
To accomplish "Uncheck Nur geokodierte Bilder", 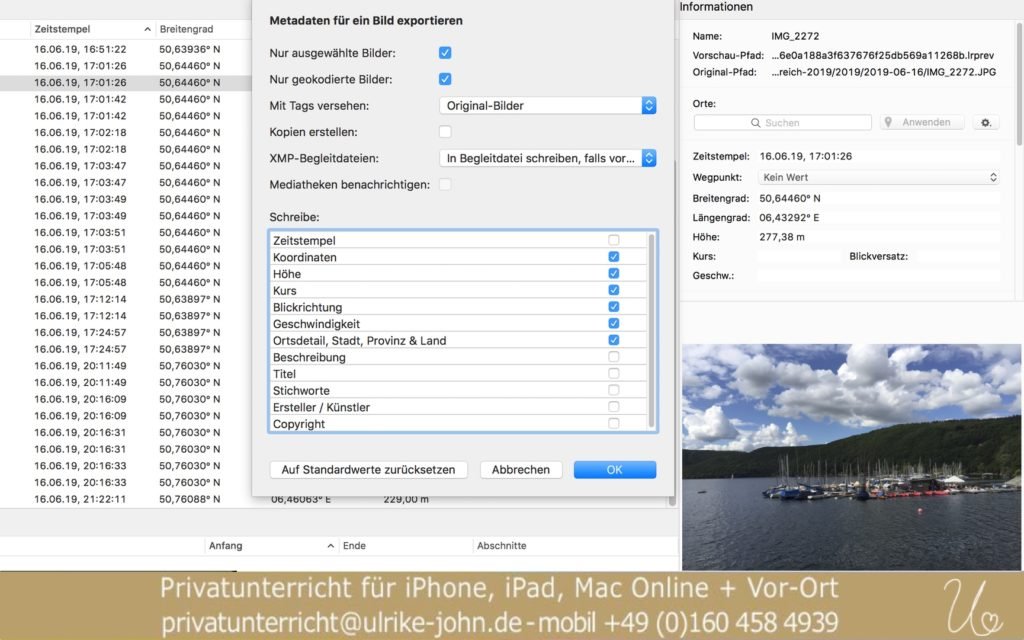I will click(x=444, y=79).
